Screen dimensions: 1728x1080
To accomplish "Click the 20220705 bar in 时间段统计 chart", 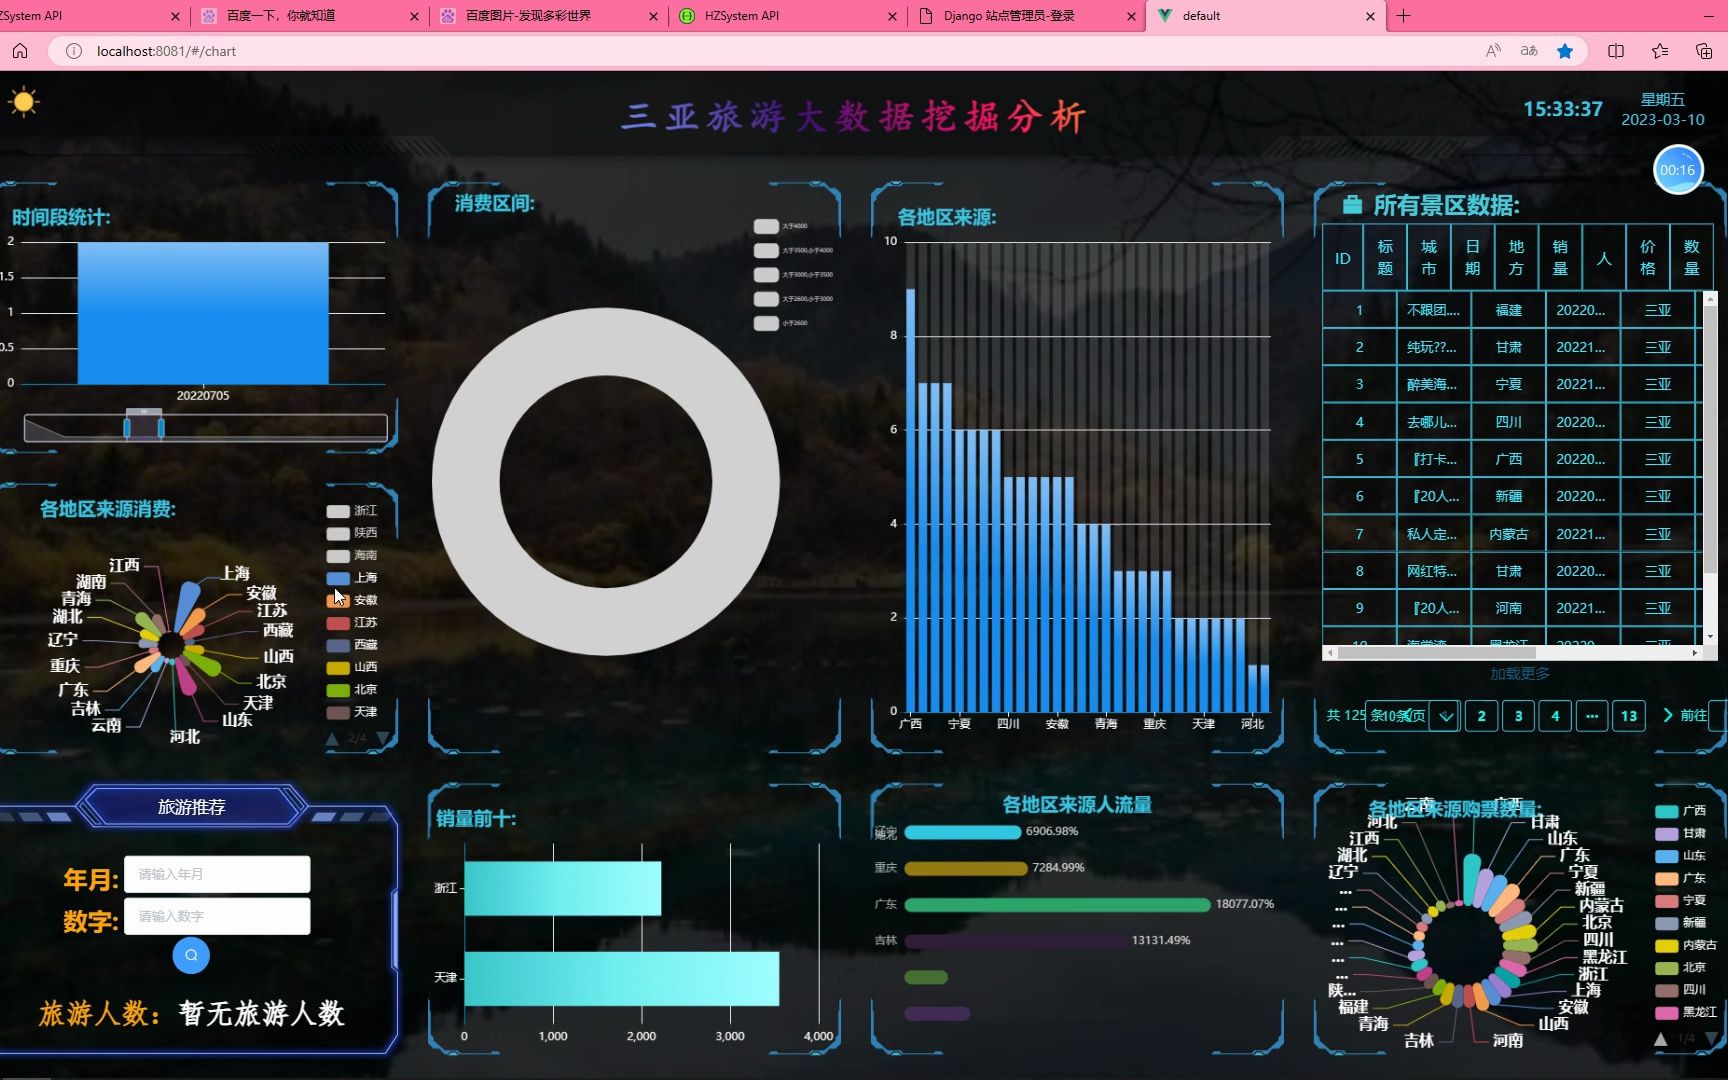I will (203, 313).
